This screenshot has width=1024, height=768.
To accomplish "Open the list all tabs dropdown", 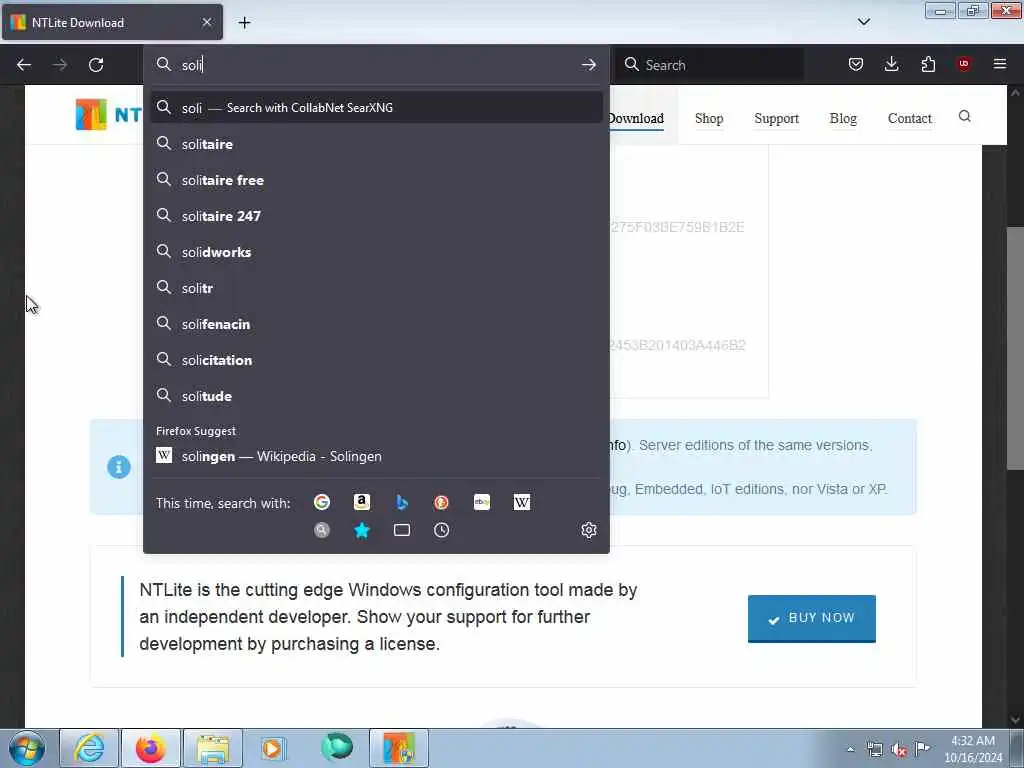I will click(864, 22).
